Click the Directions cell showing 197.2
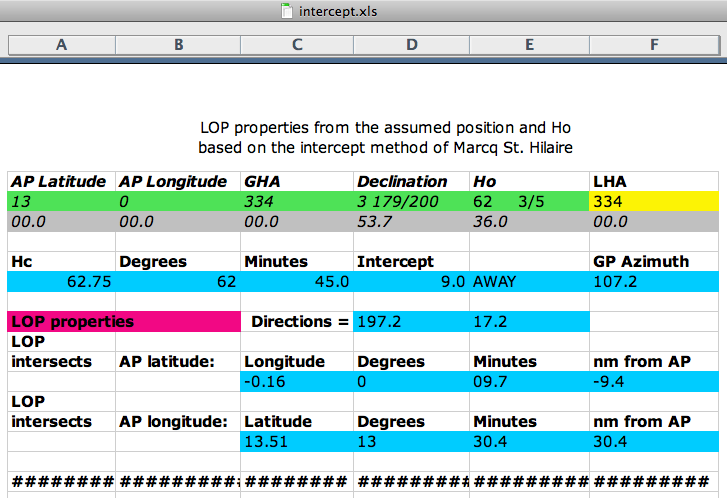 point(411,322)
